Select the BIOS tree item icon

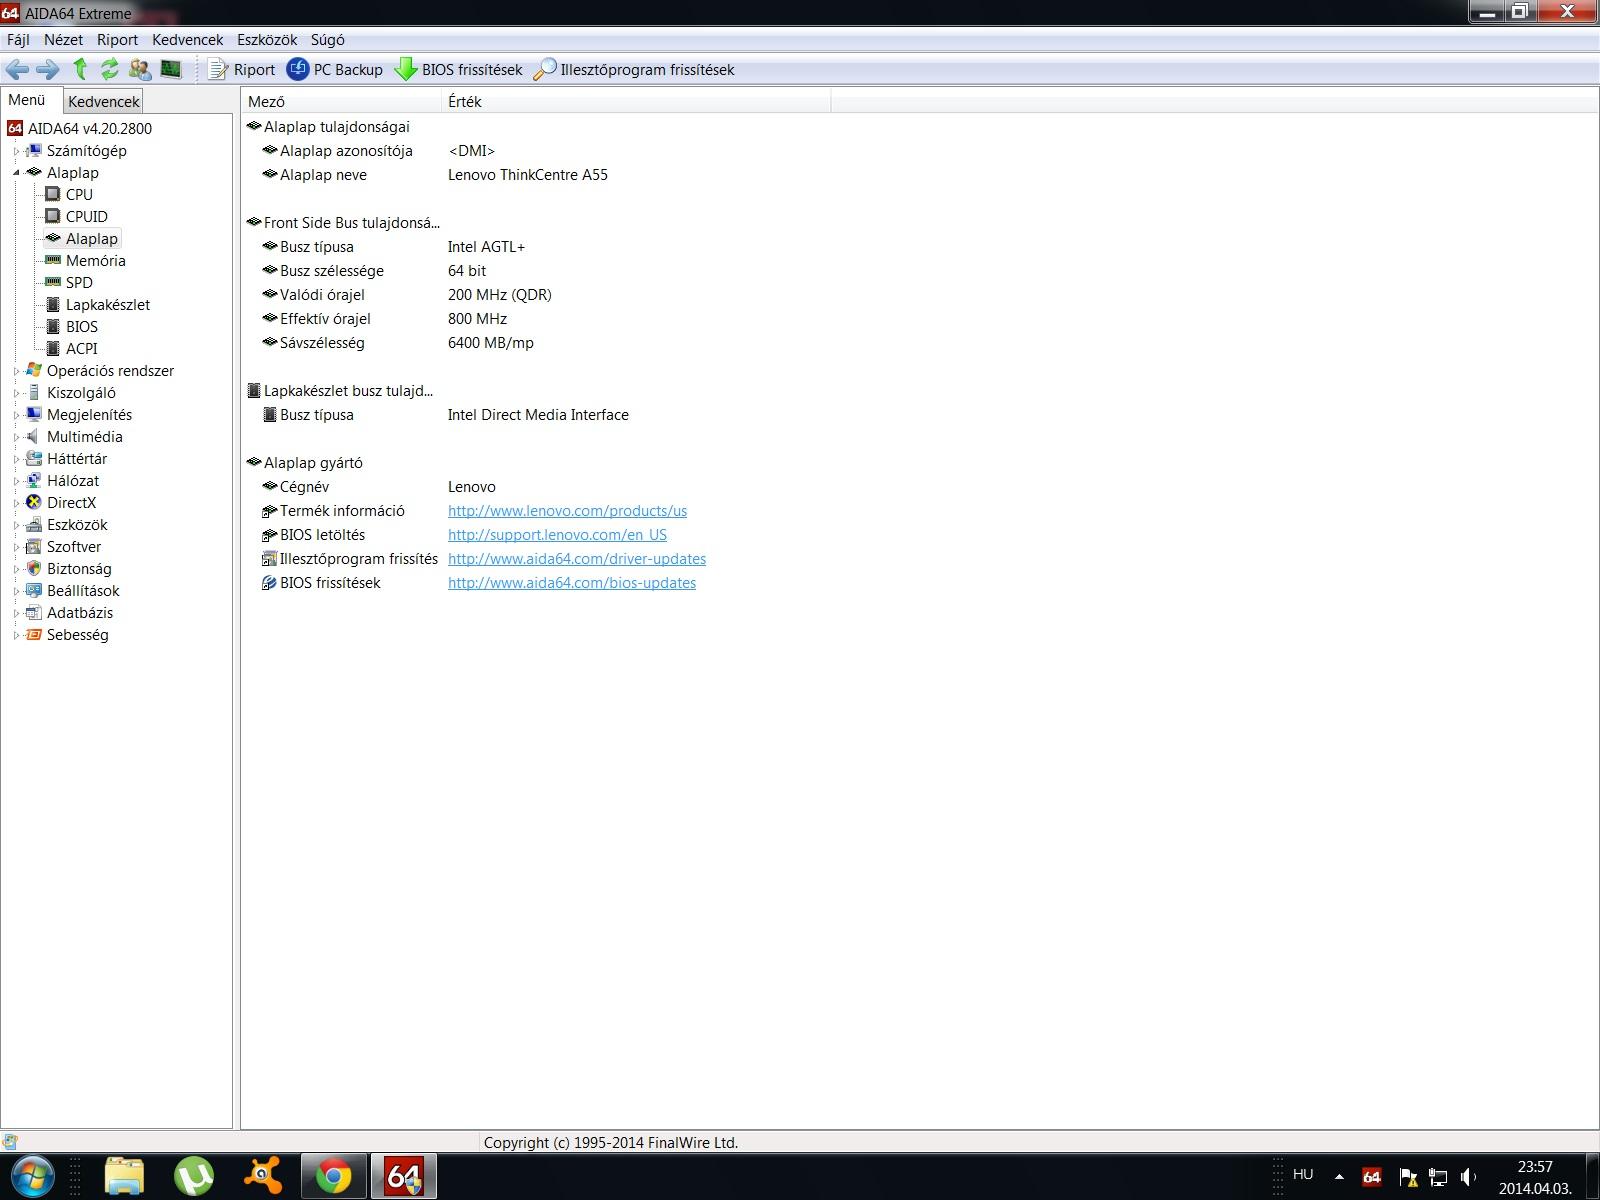pyautogui.click(x=53, y=326)
